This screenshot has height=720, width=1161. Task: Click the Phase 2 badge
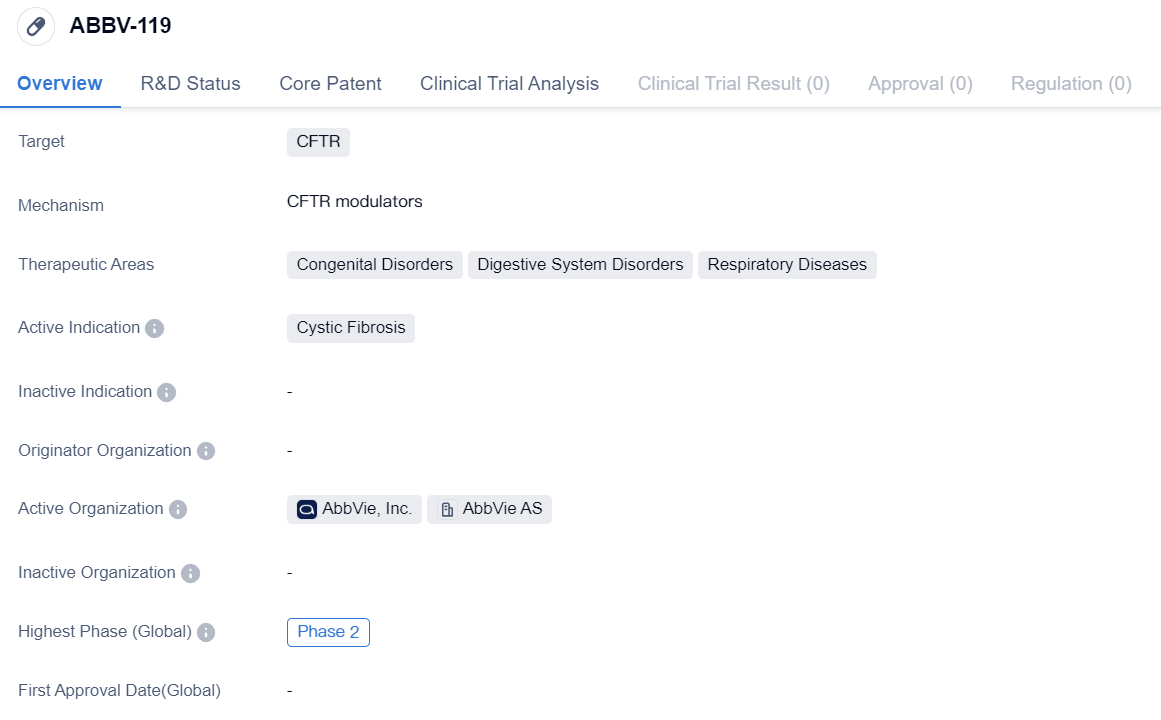point(328,632)
